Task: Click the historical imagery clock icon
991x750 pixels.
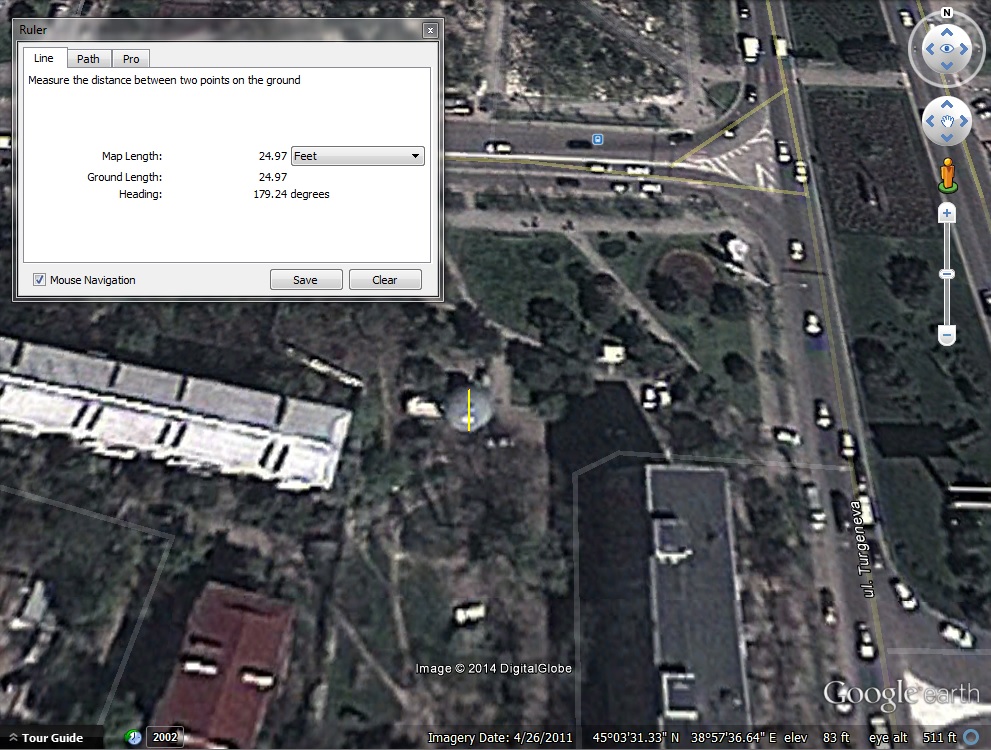Action: click(x=134, y=738)
